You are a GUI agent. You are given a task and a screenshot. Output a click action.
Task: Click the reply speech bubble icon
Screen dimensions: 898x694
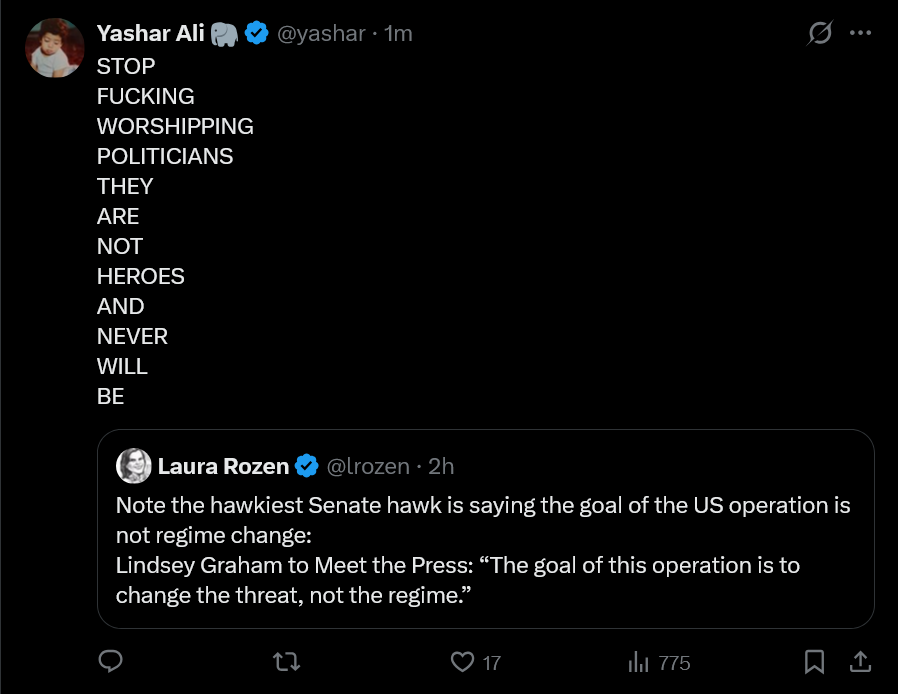coord(111,661)
